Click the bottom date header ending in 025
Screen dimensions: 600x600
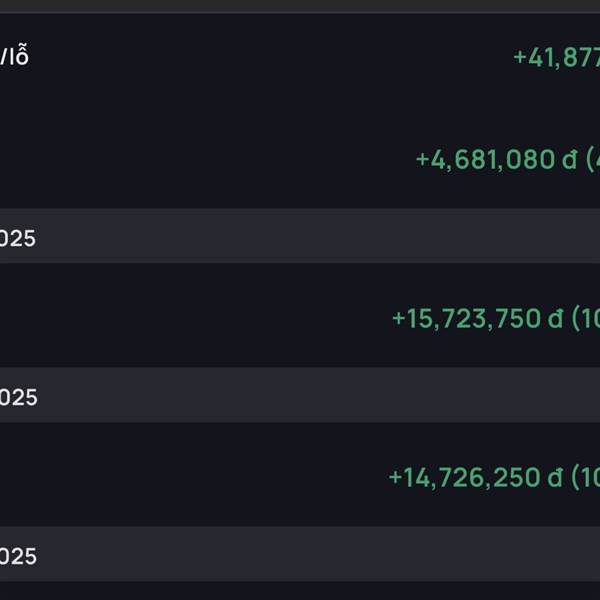[18, 556]
